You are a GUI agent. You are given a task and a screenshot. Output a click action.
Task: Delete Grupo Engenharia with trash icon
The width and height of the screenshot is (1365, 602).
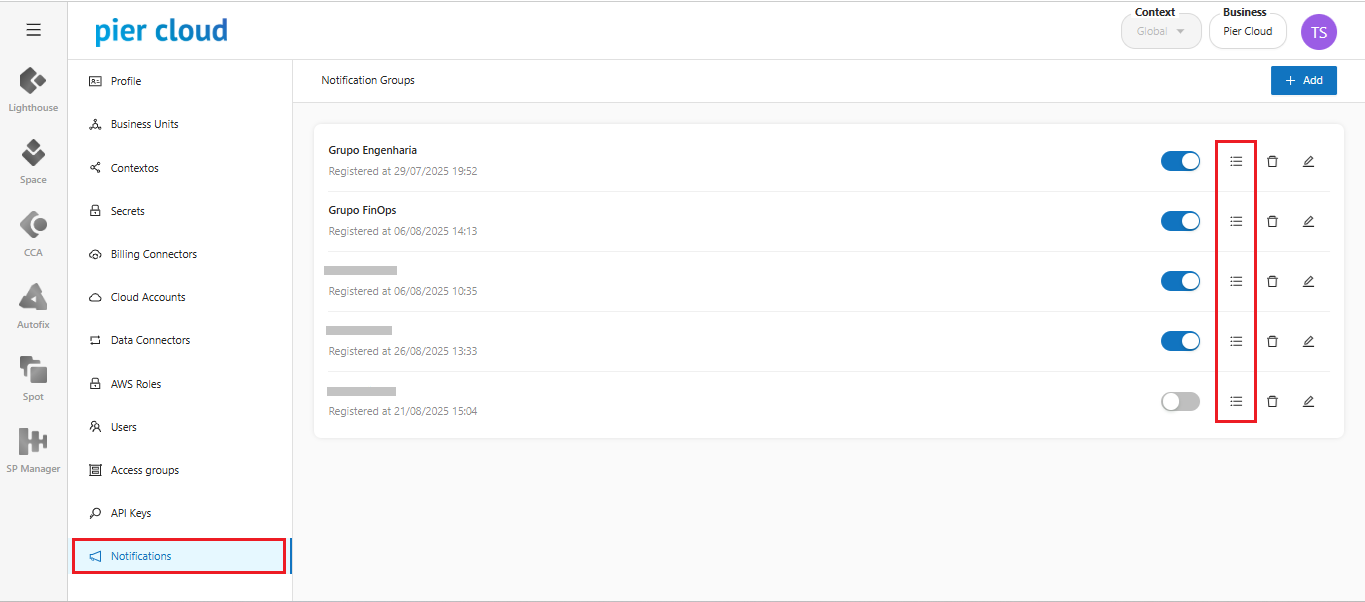click(1272, 161)
